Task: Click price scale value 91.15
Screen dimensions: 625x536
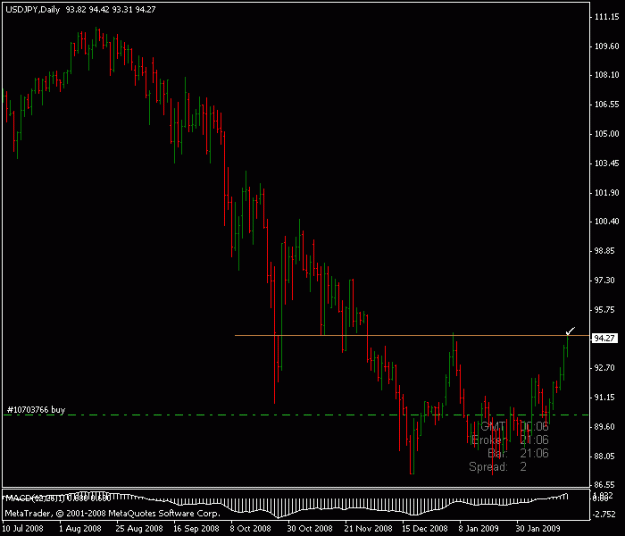Action: click(x=605, y=397)
